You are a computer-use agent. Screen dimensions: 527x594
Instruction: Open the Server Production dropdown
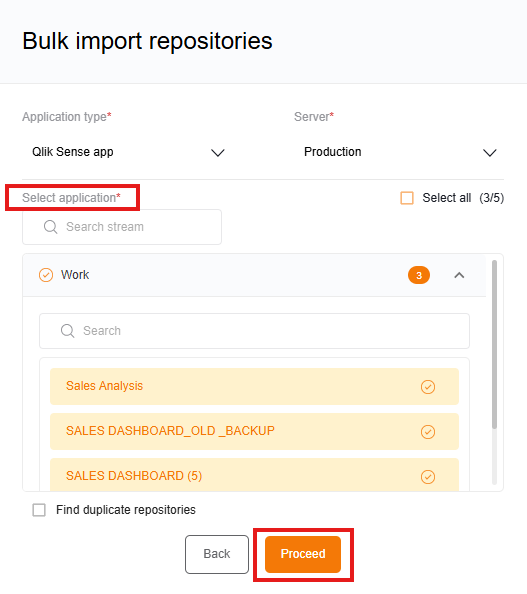400,152
